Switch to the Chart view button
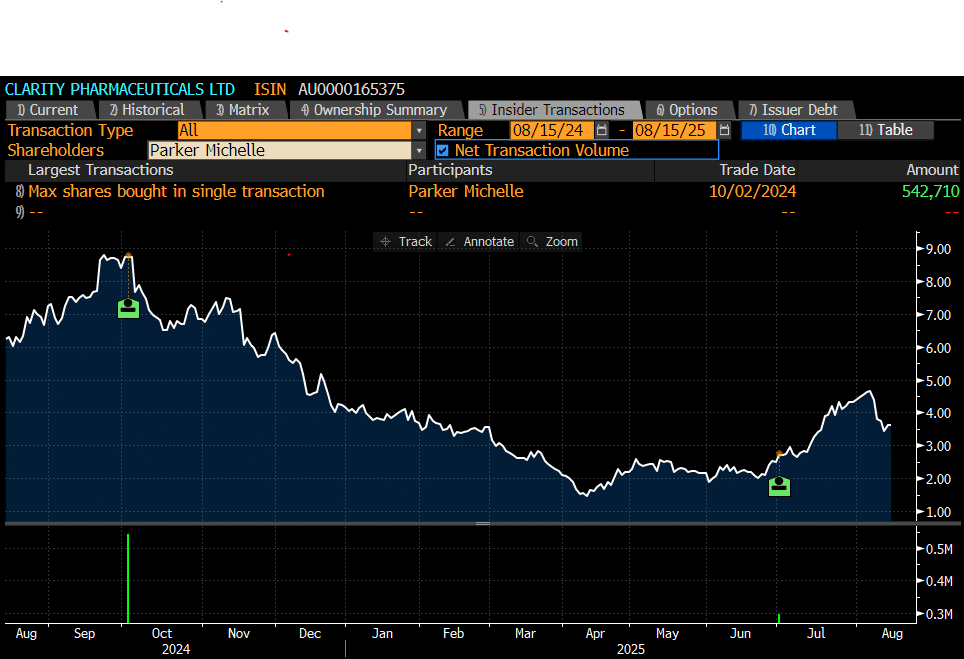 [789, 130]
